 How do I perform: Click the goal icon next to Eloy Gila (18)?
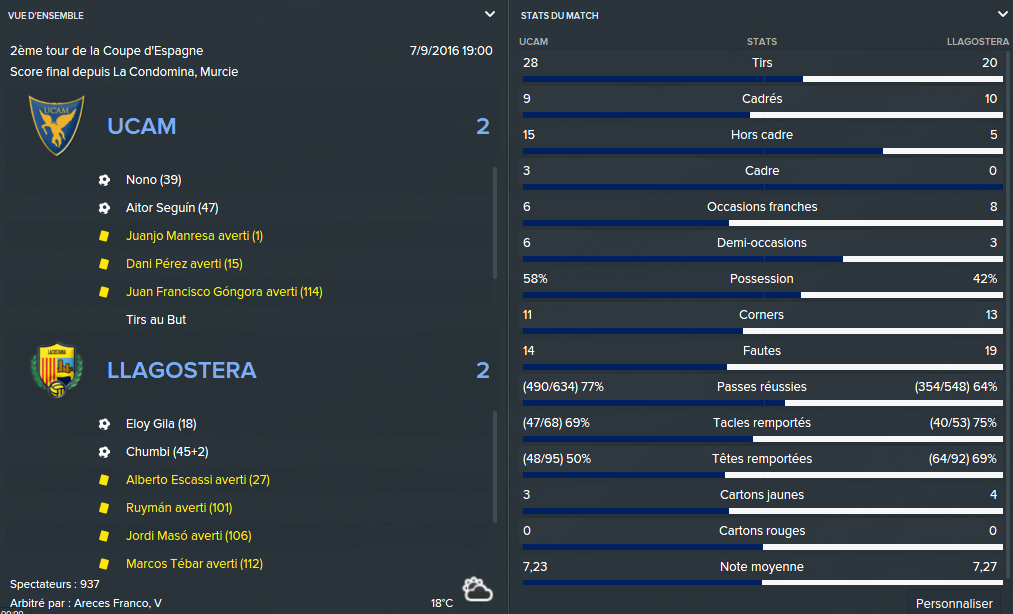pyautogui.click(x=104, y=424)
